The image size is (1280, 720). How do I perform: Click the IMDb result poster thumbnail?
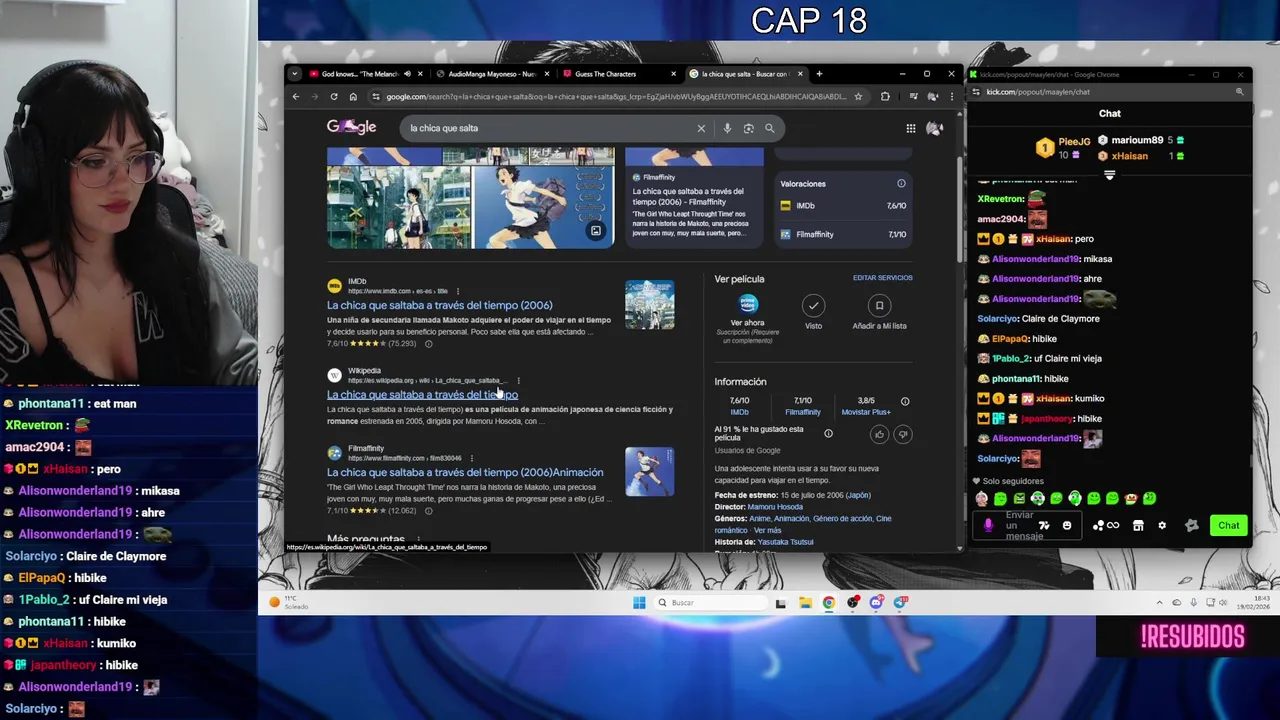tap(650, 305)
